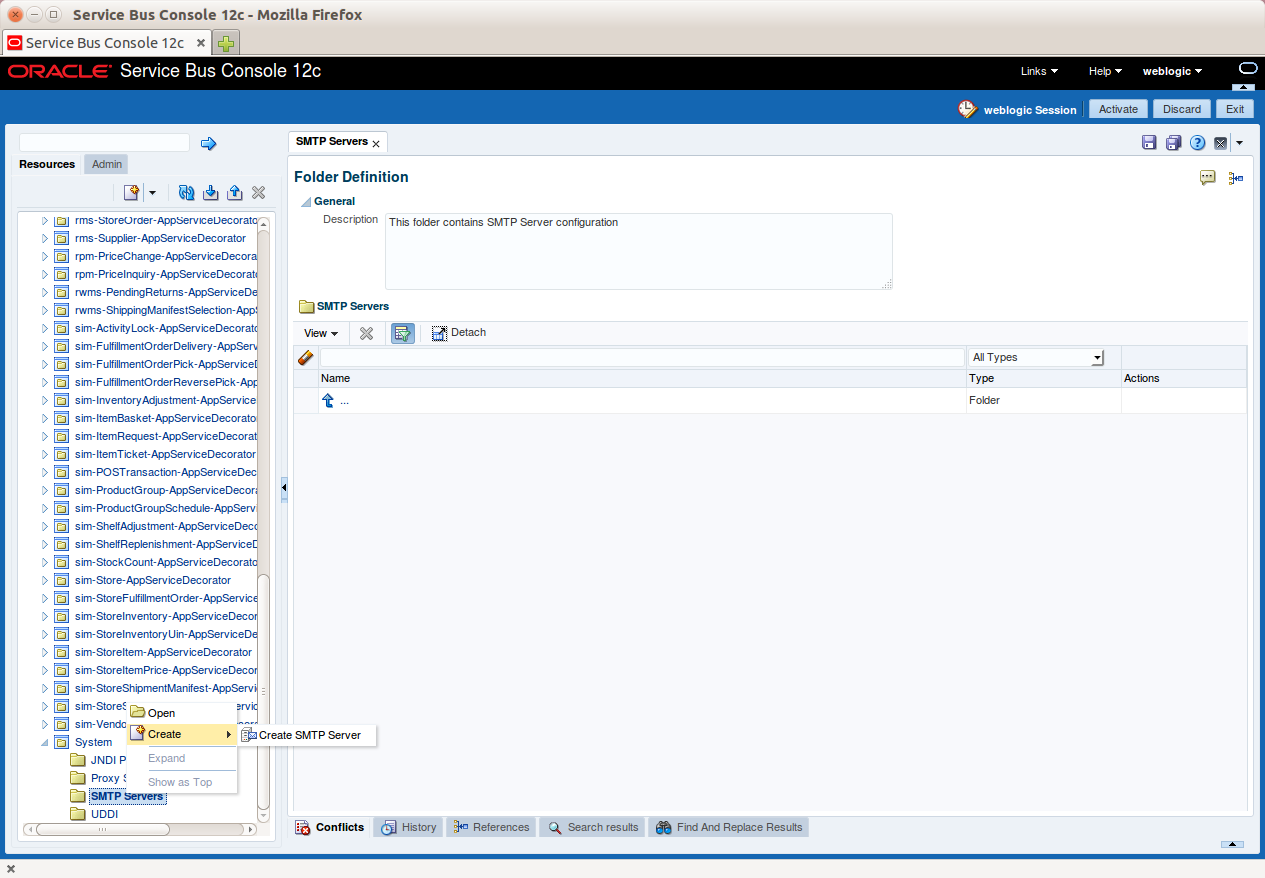Collapse the System tree node
Viewport: 1265px width, 878px height.
[44, 742]
